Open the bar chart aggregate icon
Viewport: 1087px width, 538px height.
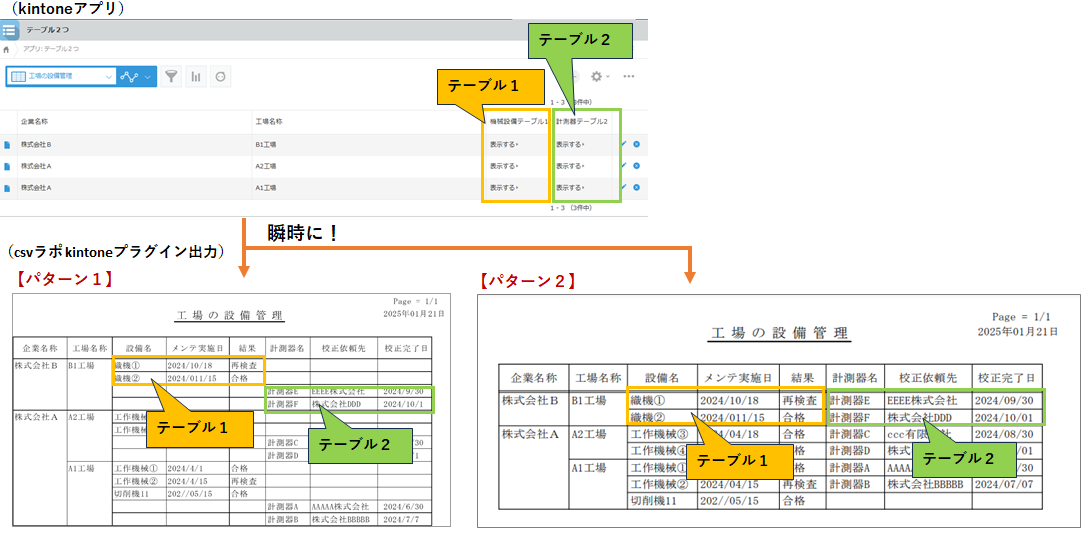pos(196,77)
